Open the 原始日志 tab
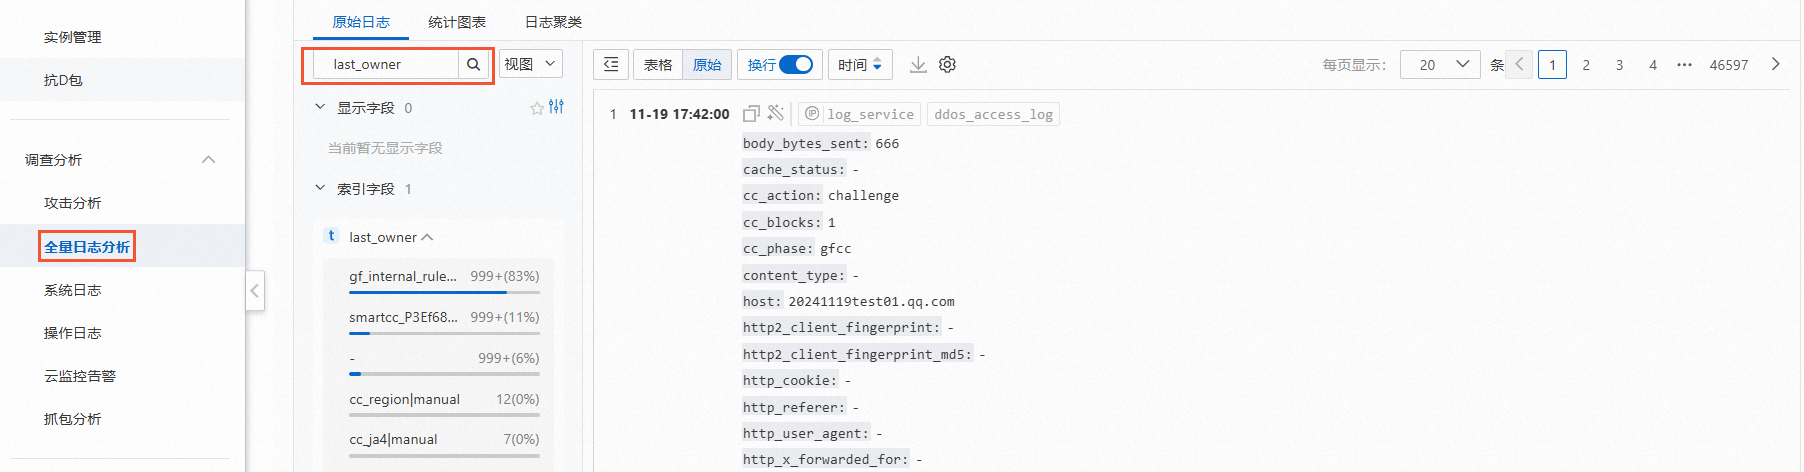The height and width of the screenshot is (472, 1804). click(361, 22)
